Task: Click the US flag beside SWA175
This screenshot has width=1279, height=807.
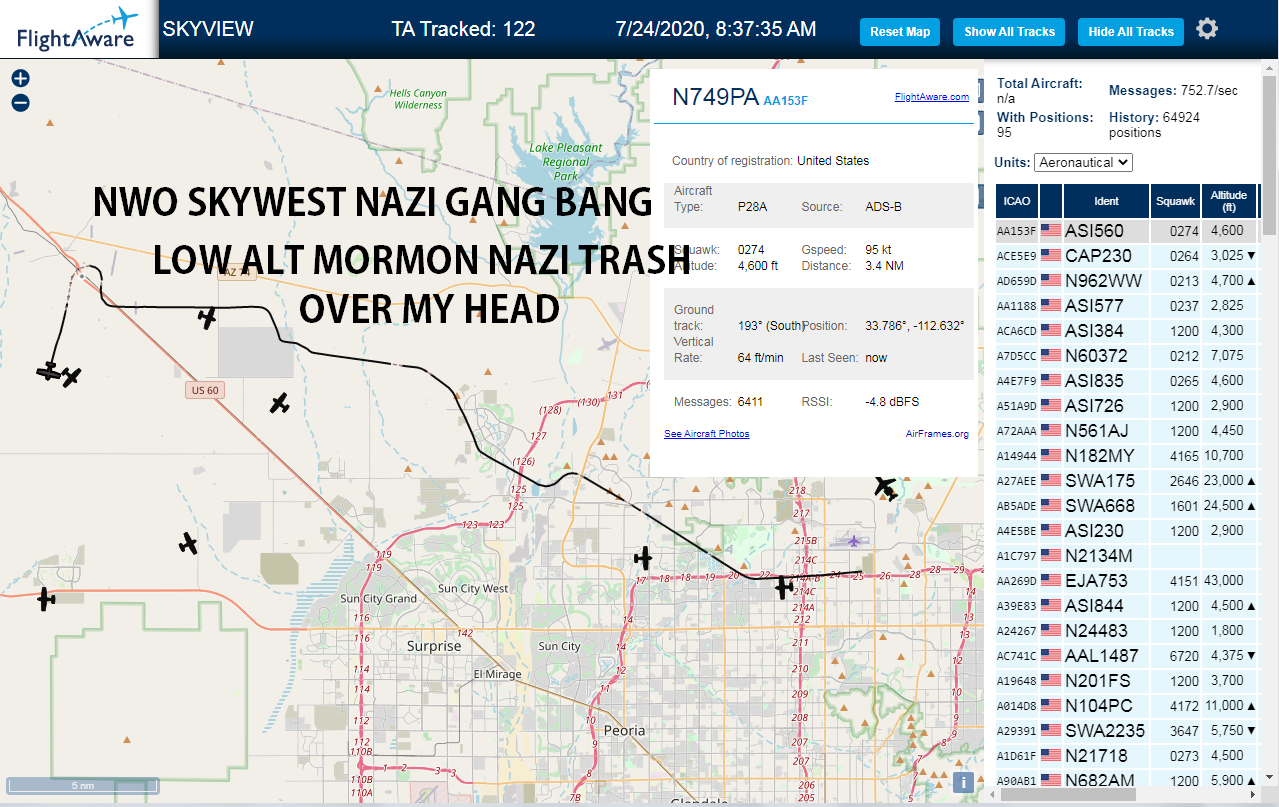Action: coord(1050,481)
